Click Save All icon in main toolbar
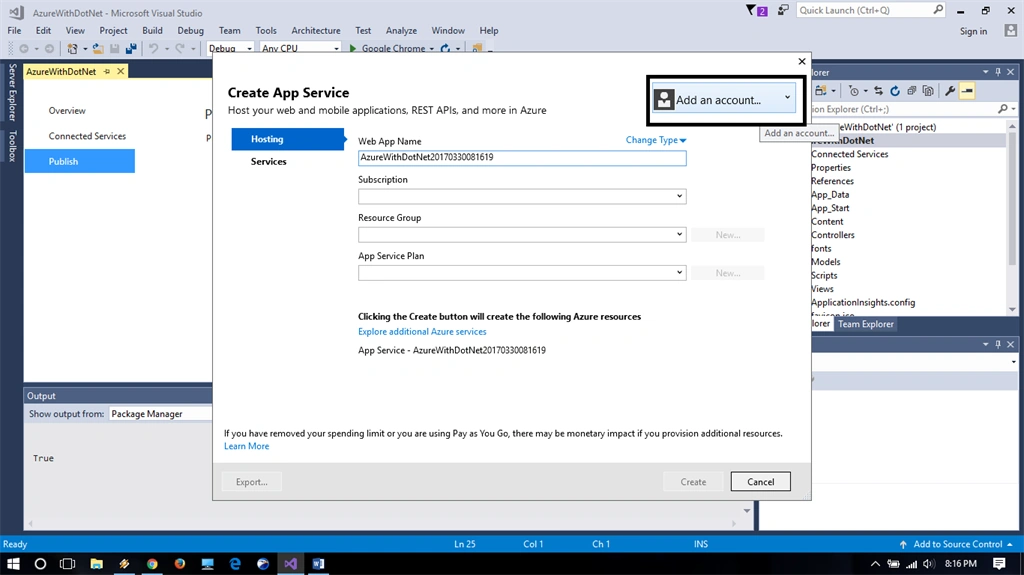This screenshot has height=575, width=1024. (x=131, y=48)
